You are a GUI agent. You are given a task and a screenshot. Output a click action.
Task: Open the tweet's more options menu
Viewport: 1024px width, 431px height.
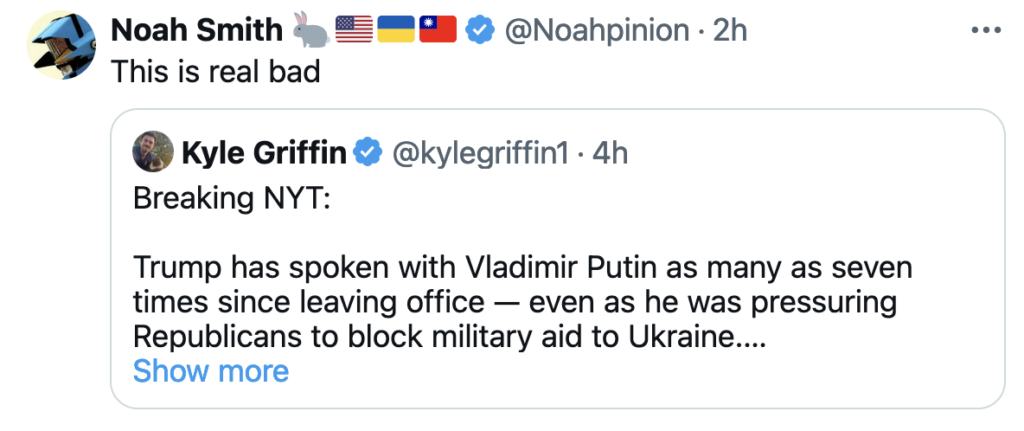coord(986,29)
